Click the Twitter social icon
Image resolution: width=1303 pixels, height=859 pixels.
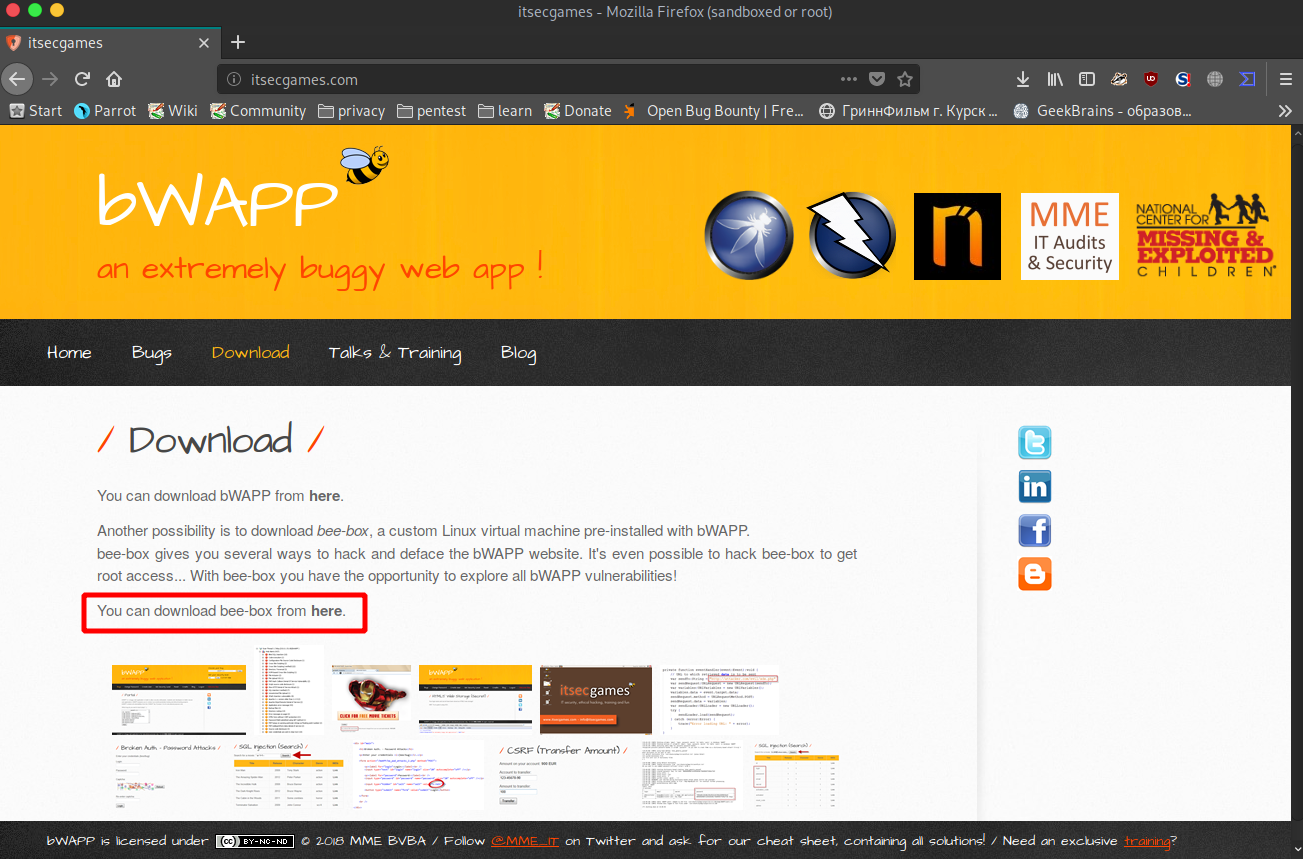tap(1035, 442)
